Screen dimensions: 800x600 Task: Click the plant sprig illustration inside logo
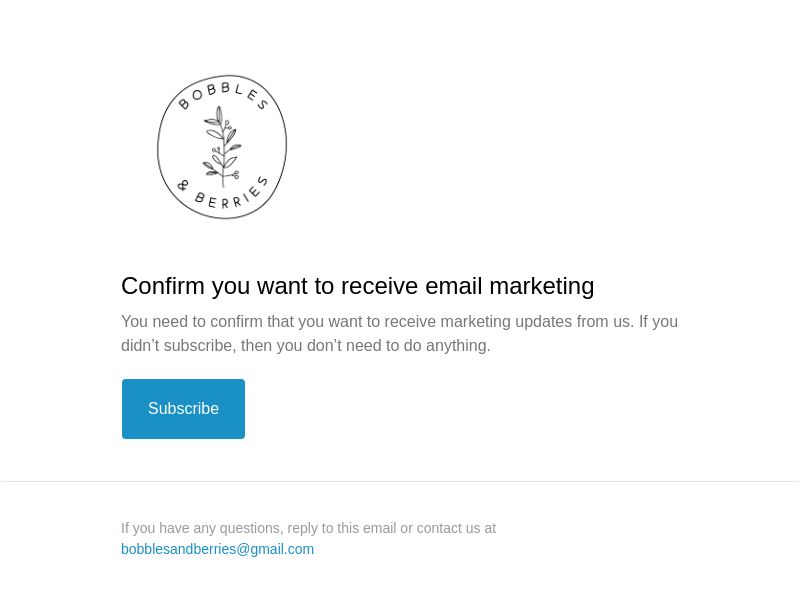(x=222, y=147)
